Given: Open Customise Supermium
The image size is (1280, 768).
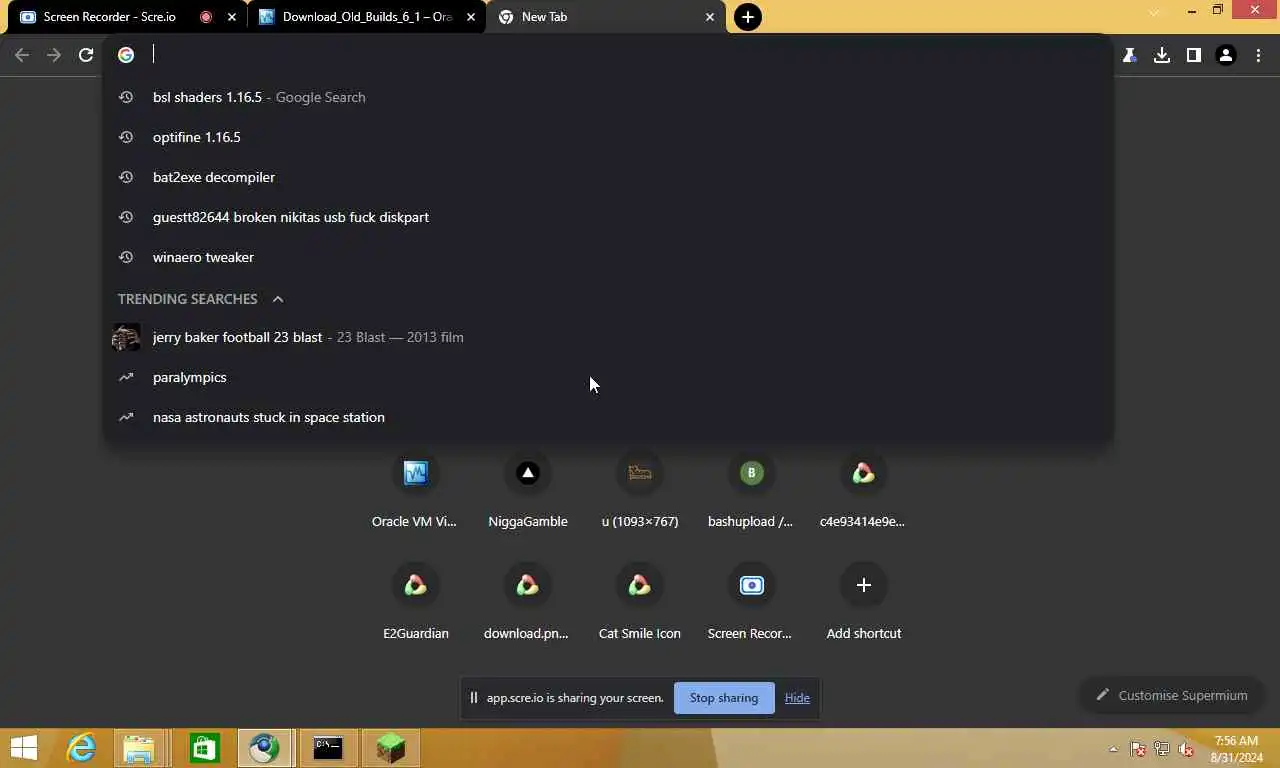Looking at the screenshot, I should (x=1171, y=695).
